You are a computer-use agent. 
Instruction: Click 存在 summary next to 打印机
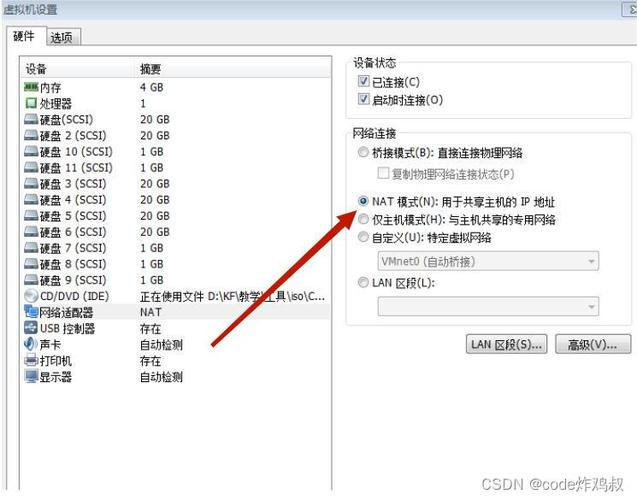point(151,361)
